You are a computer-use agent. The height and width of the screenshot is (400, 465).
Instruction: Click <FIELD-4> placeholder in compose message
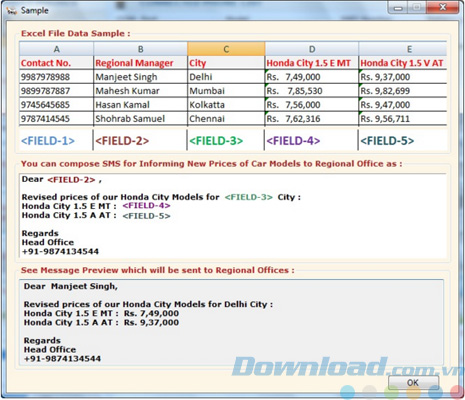pyautogui.click(x=146, y=206)
